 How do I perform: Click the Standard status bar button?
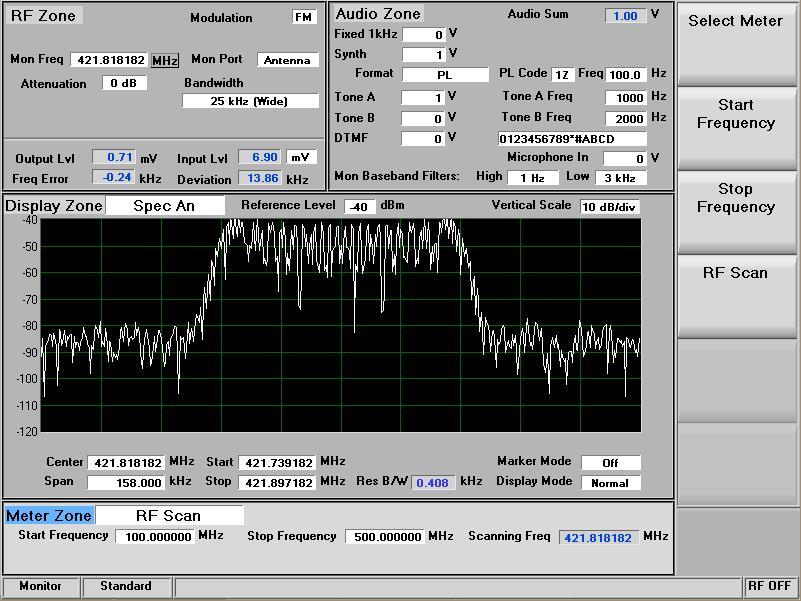[126, 586]
